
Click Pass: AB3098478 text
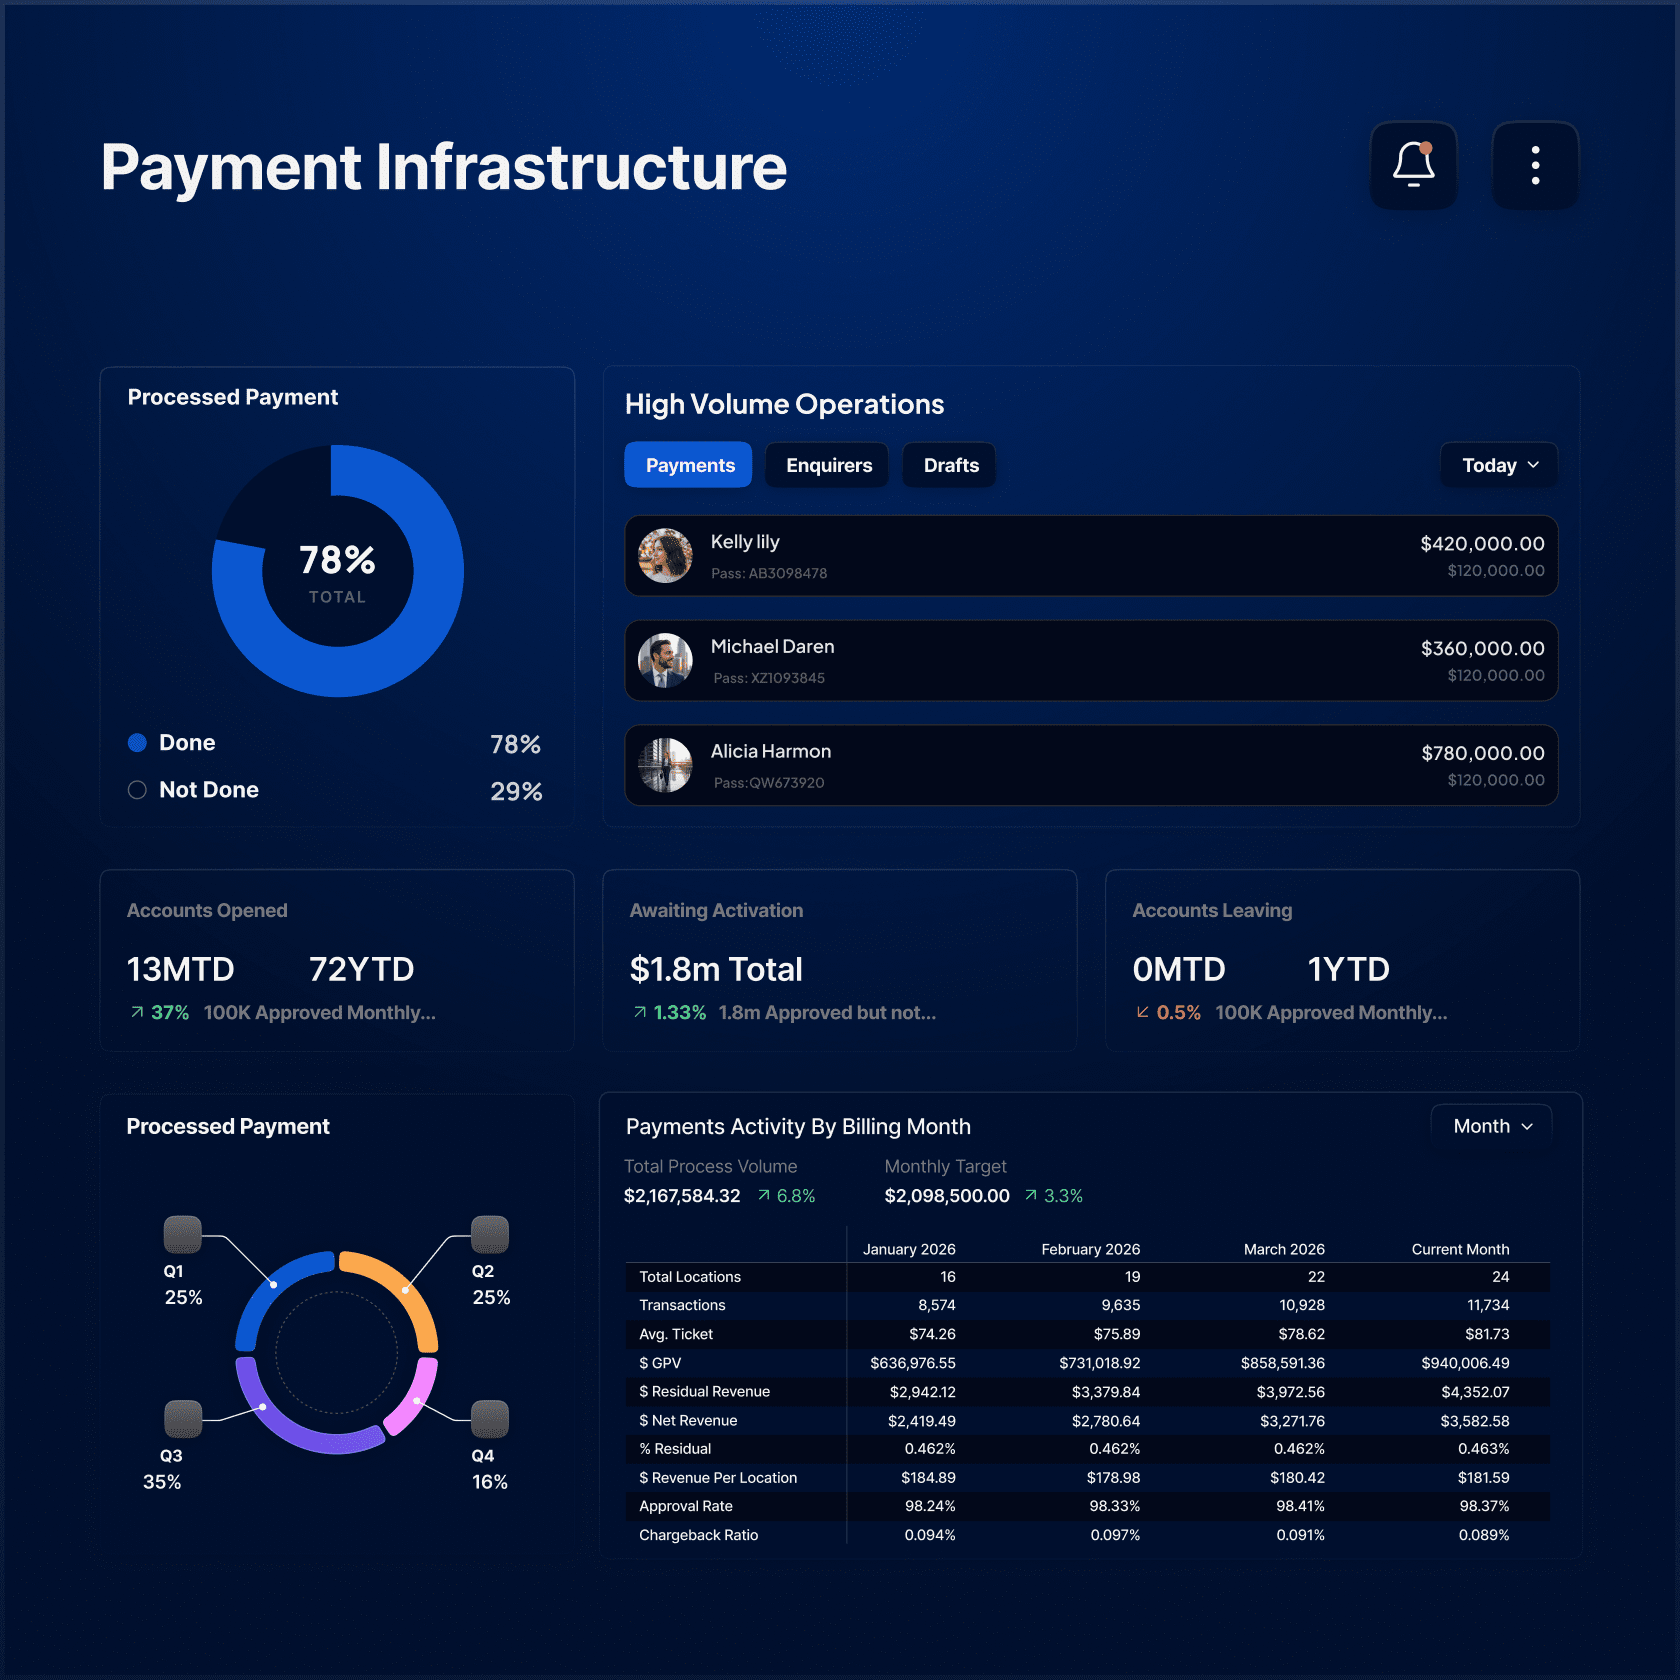[769, 573]
